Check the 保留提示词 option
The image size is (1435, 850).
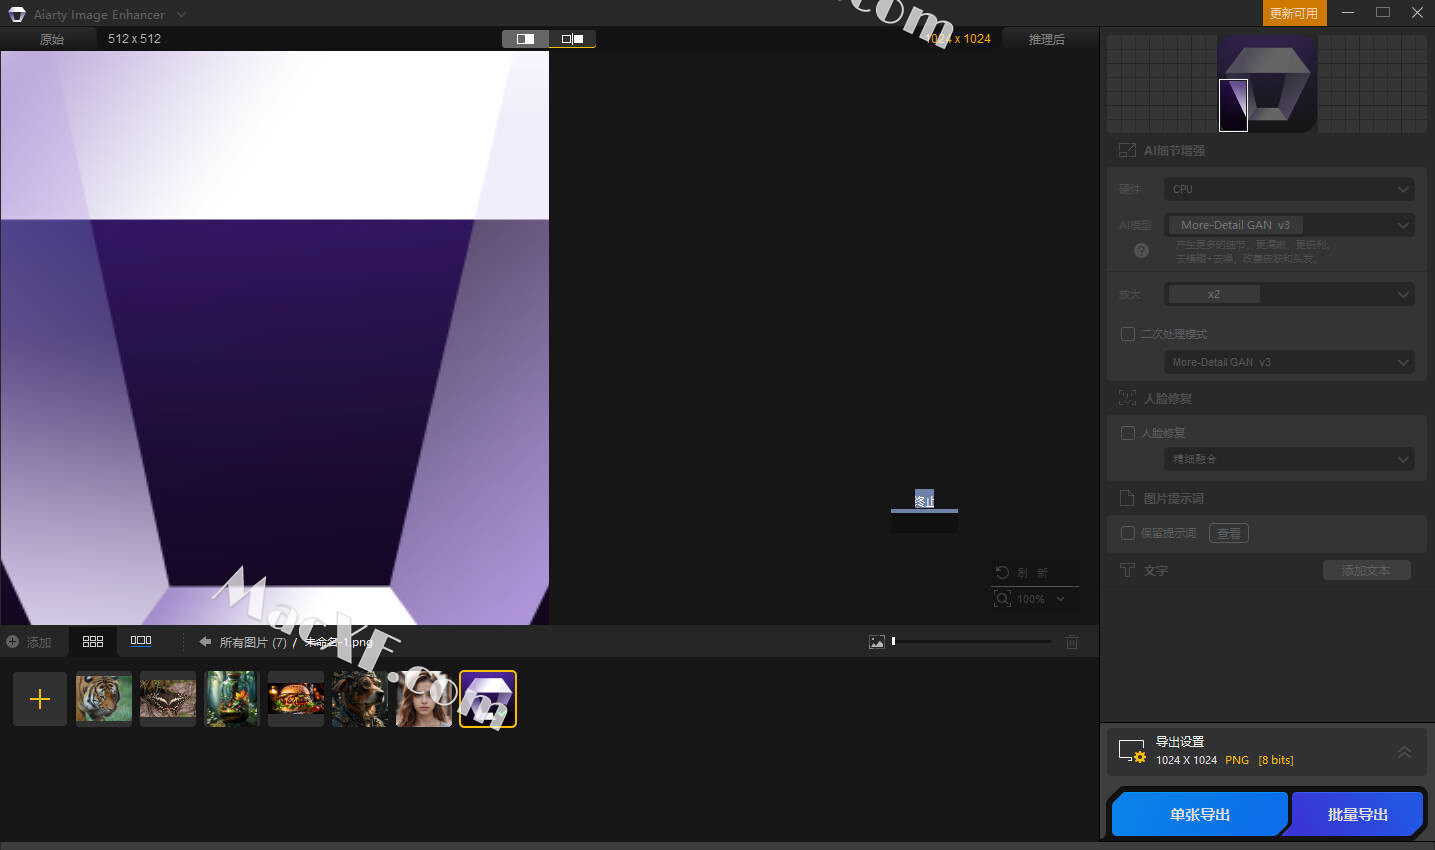[x=1128, y=533]
